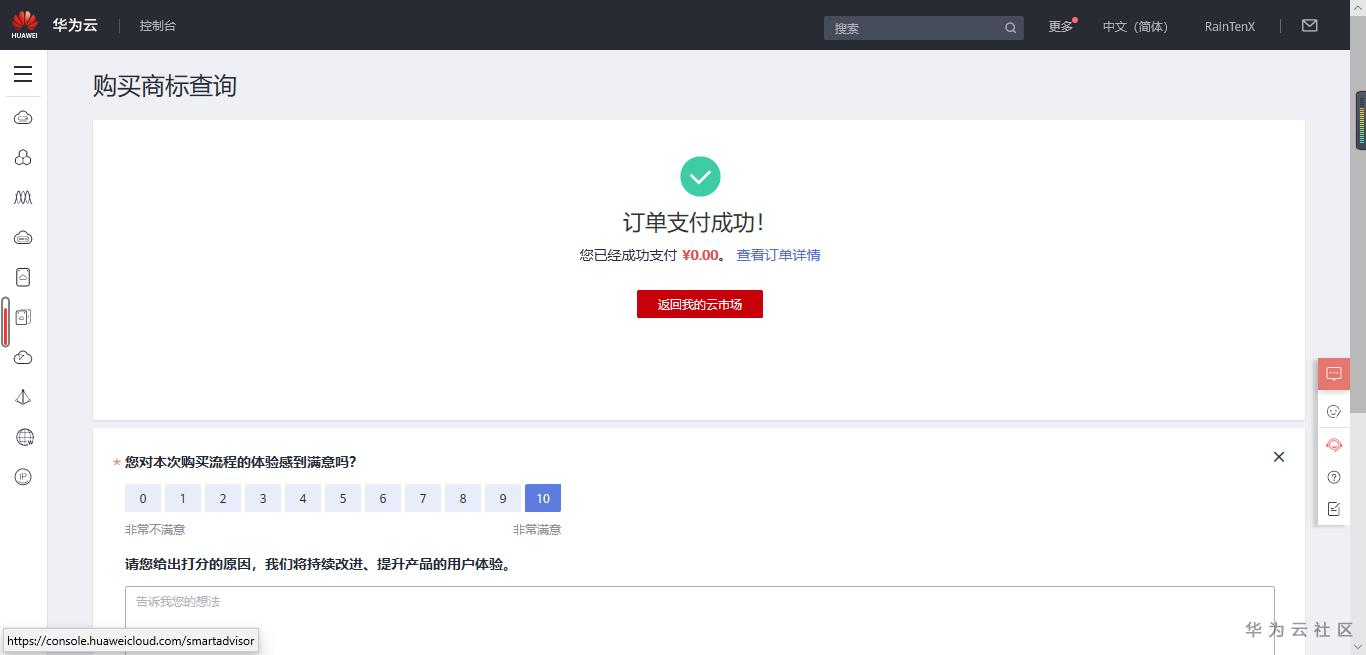Viewport: 1366px width, 655px height.
Task: Click the 非常满意 label
Action: (537, 530)
